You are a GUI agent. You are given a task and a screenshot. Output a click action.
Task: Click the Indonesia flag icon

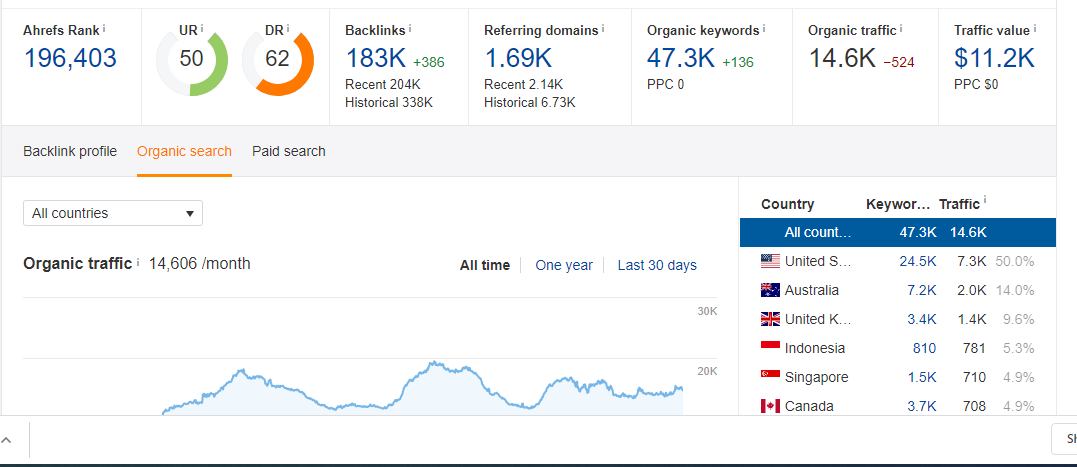tap(770, 348)
